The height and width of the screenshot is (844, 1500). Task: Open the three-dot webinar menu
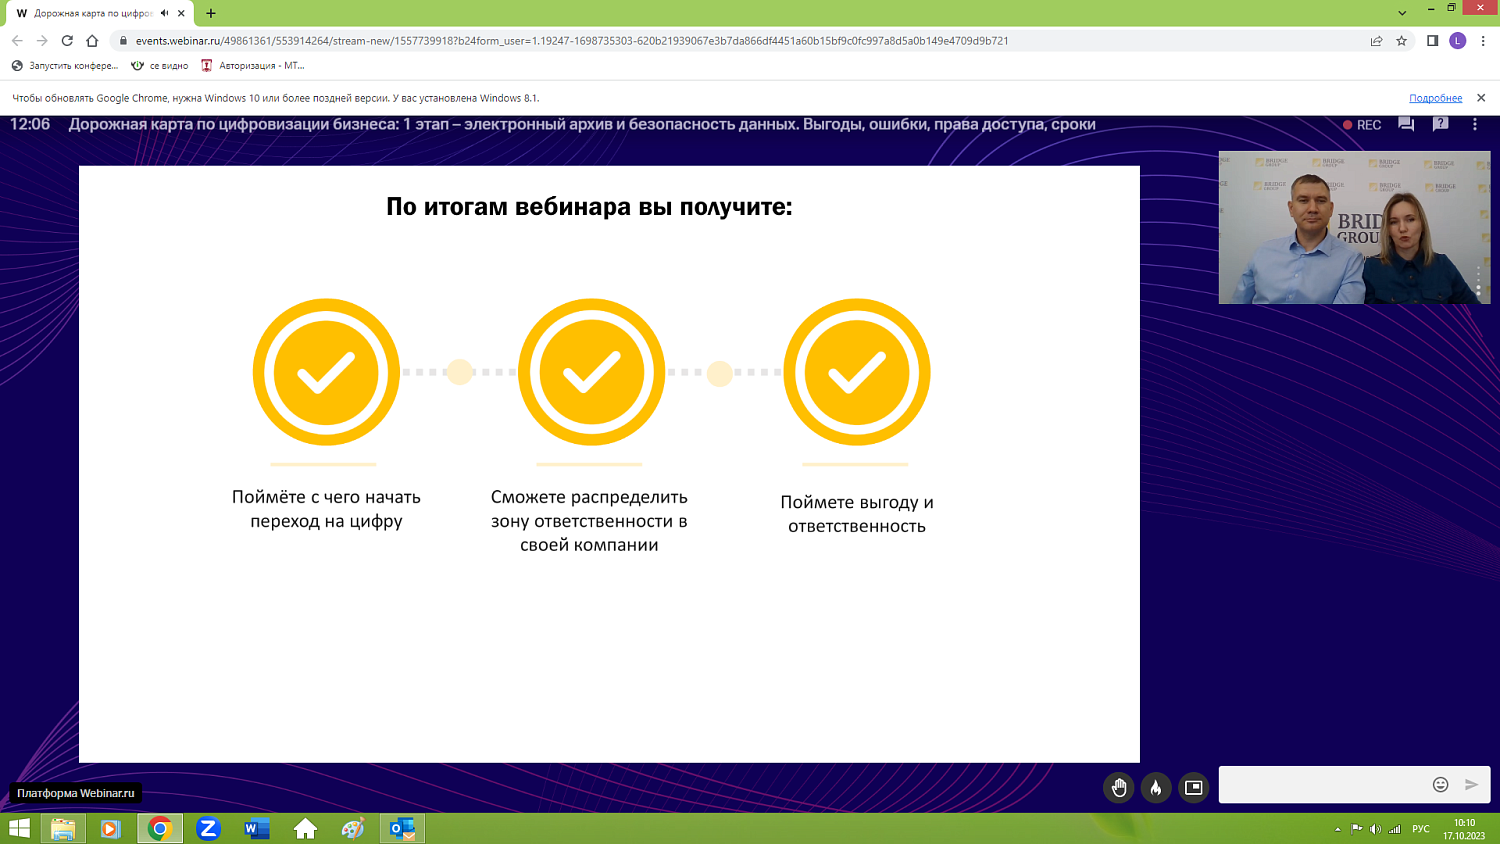click(1475, 124)
